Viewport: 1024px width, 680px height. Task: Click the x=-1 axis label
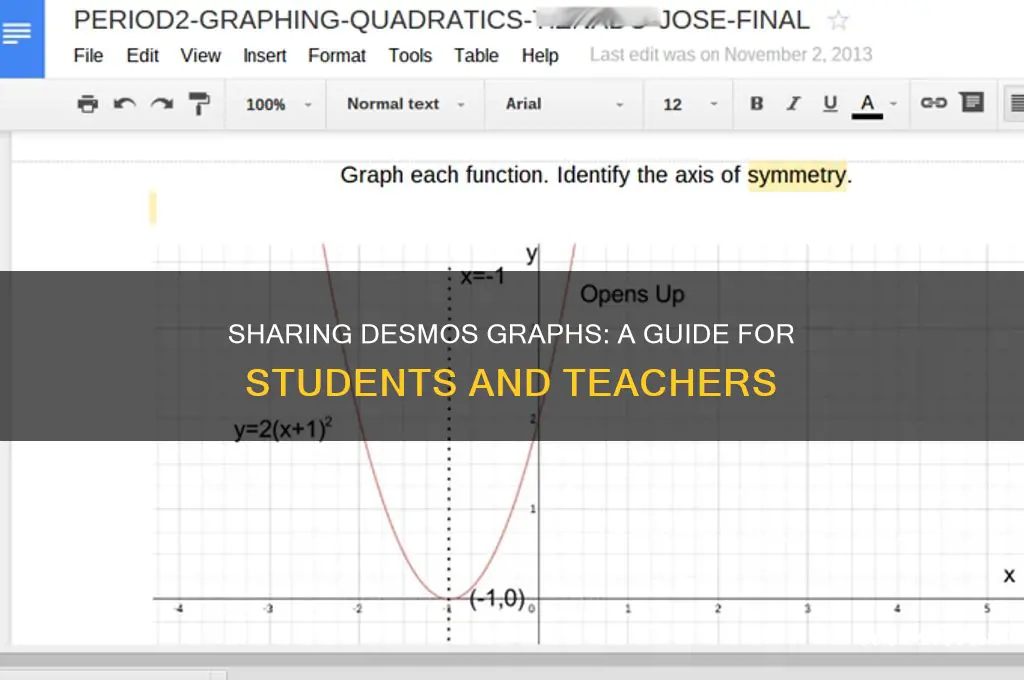pos(483,276)
